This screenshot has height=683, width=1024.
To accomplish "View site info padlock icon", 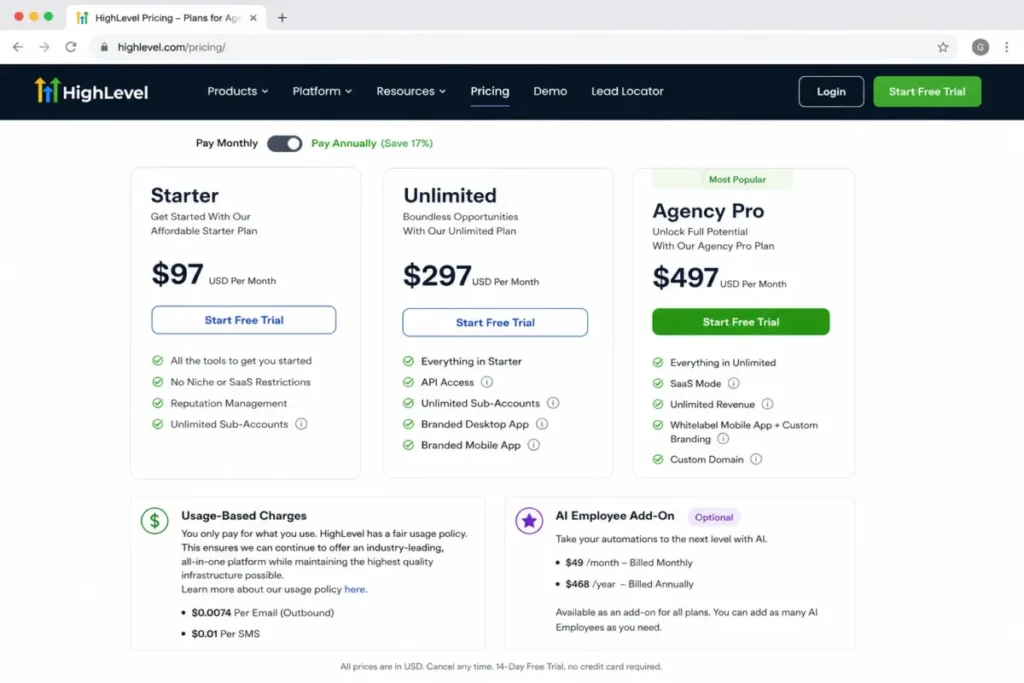I will 104,47.
